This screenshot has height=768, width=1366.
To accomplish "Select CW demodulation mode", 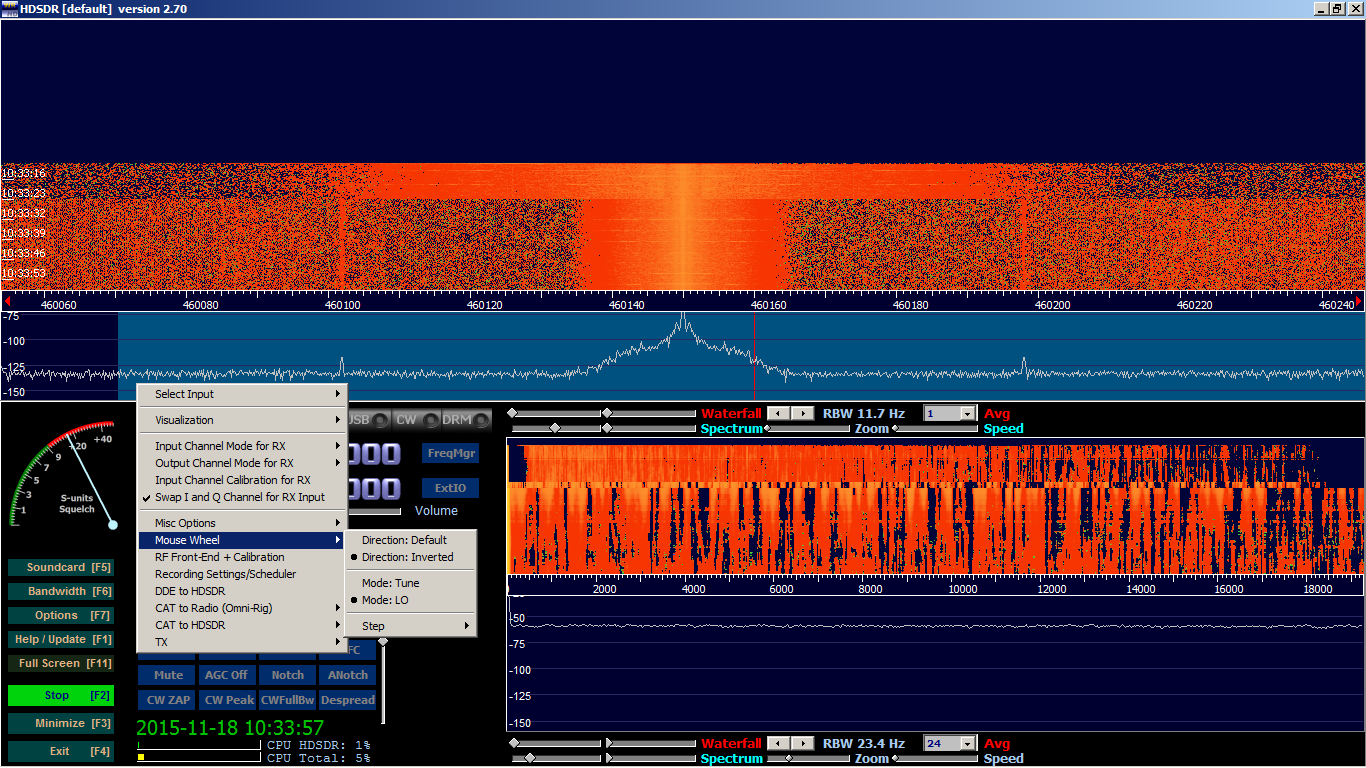I will coord(416,420).
